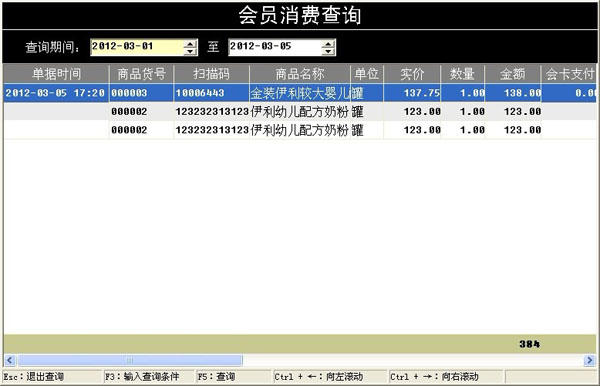Decrease the start date with down spinner arrow
Screen dimensions: 600x386
point(190,51)
